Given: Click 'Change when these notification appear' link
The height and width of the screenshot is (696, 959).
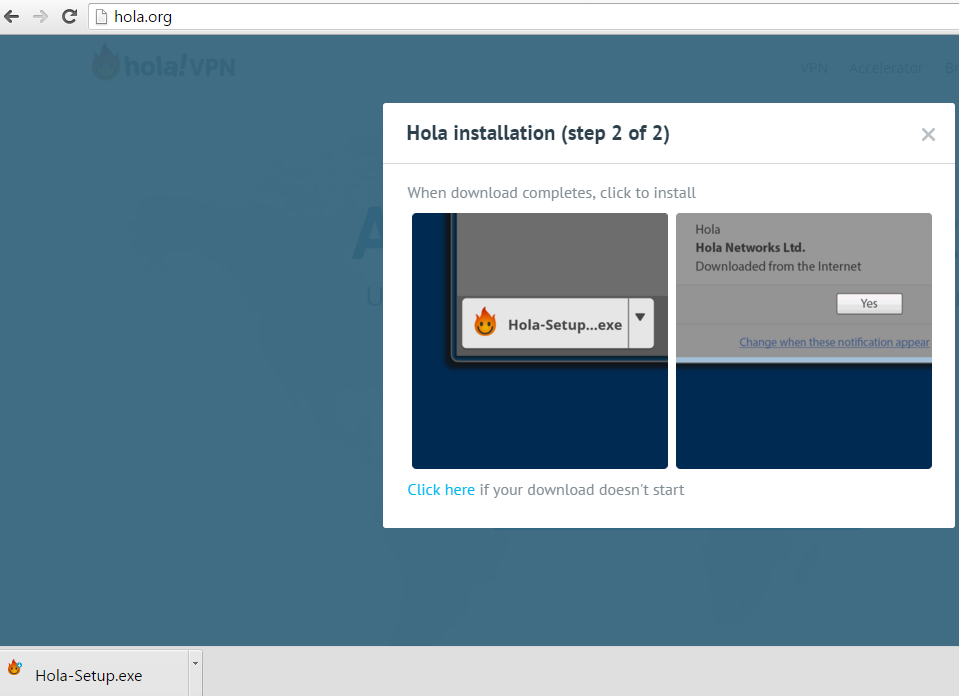Looking at the screenshot, I should tap(835, 342).
